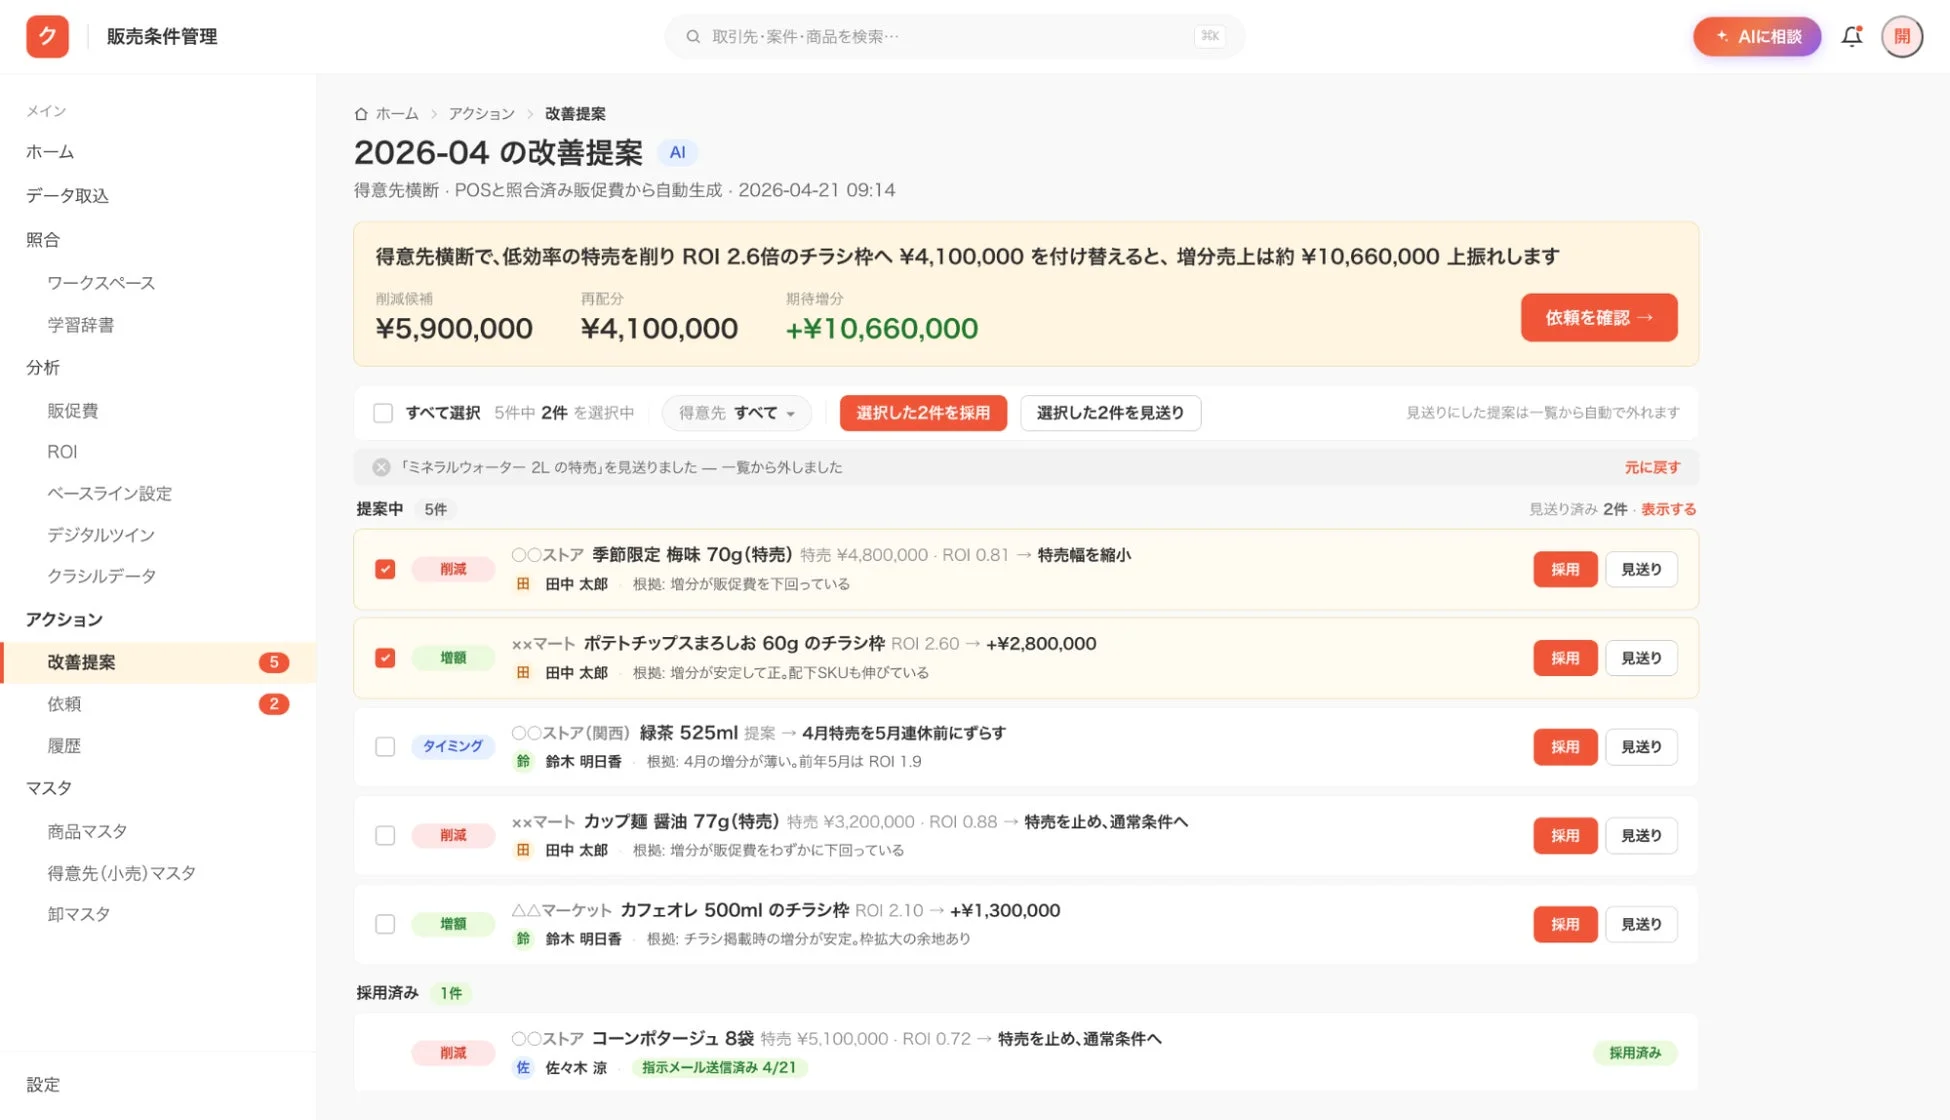Click the AIに相談 button
1950x1120 pixels.
(1757, 37)
